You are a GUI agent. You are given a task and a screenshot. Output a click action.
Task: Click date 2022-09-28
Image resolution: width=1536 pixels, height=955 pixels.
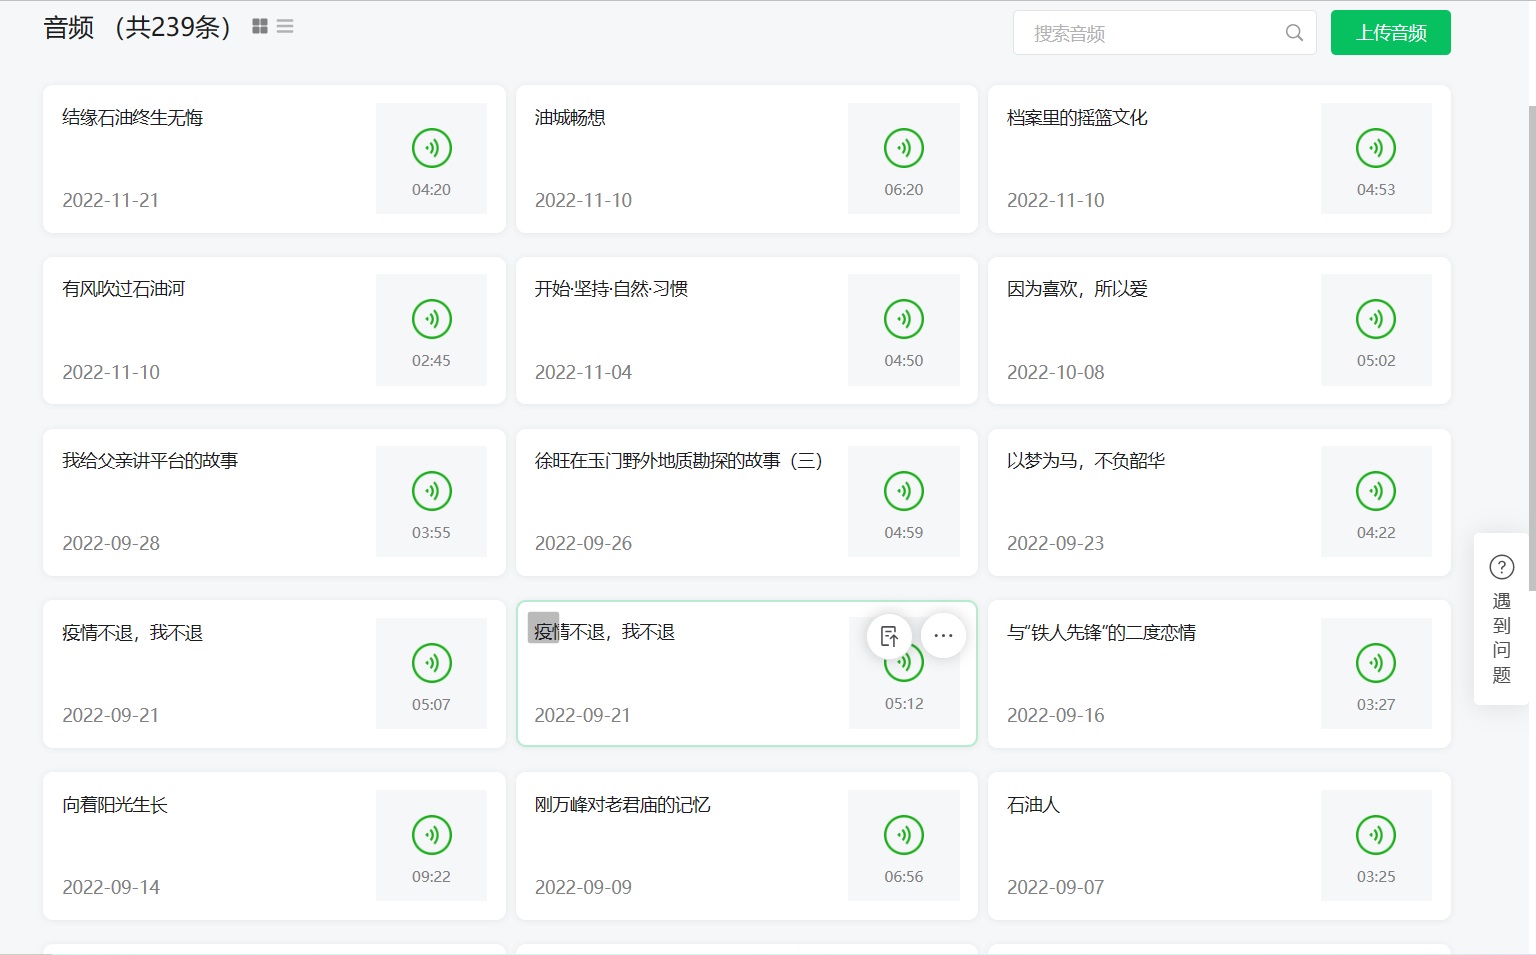click(x=111, y=543)
